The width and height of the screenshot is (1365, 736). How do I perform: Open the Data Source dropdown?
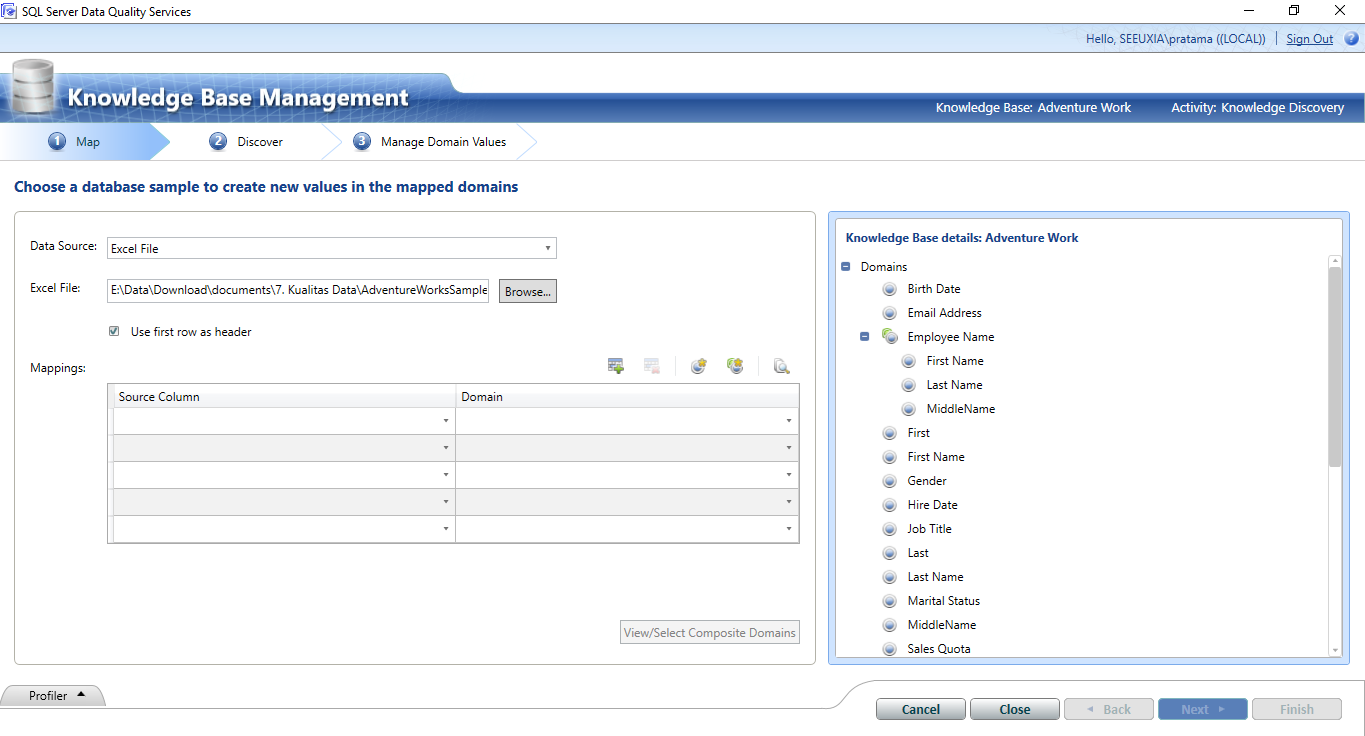[x=548, y=248]
